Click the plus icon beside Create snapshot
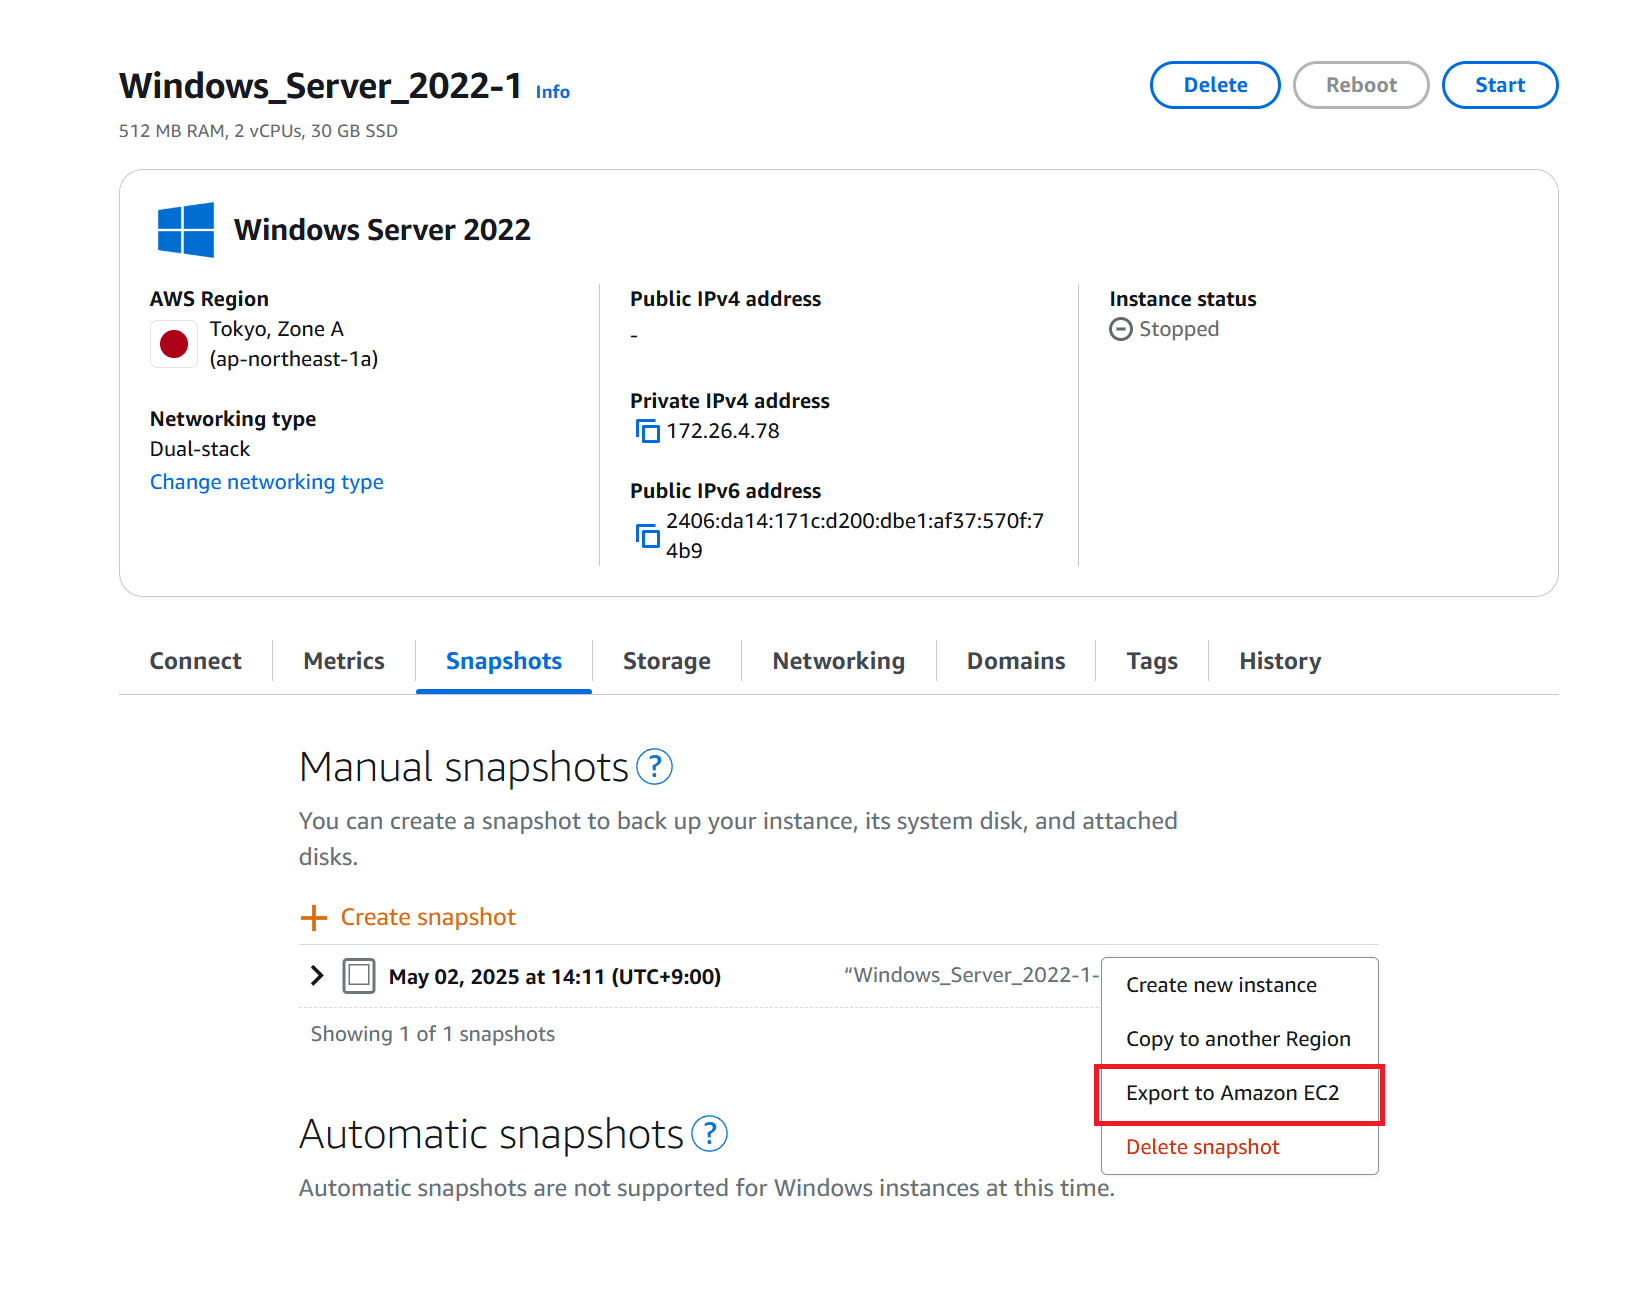 click(314, 918)
